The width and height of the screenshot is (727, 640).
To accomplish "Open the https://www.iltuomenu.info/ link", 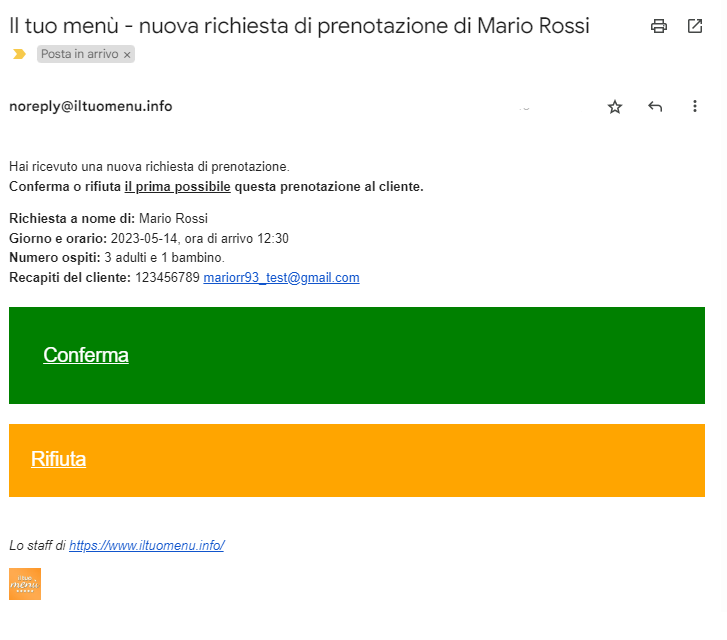I will (147, 545).
